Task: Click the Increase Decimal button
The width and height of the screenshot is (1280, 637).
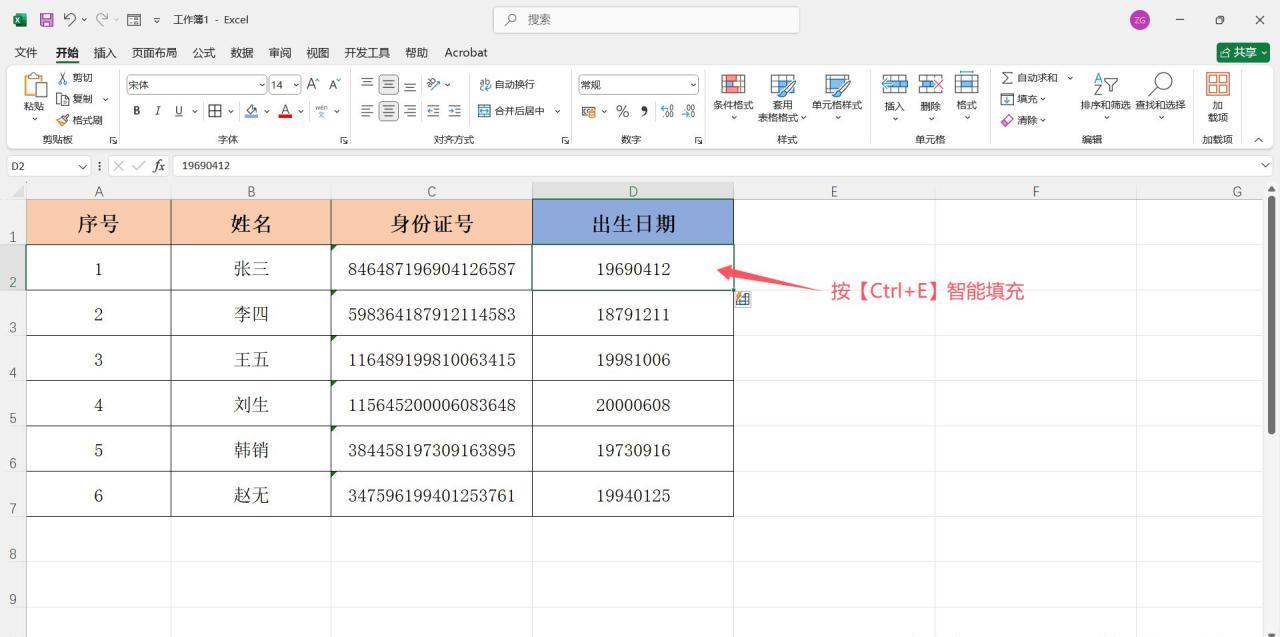Action: click(x=667, y=111)
